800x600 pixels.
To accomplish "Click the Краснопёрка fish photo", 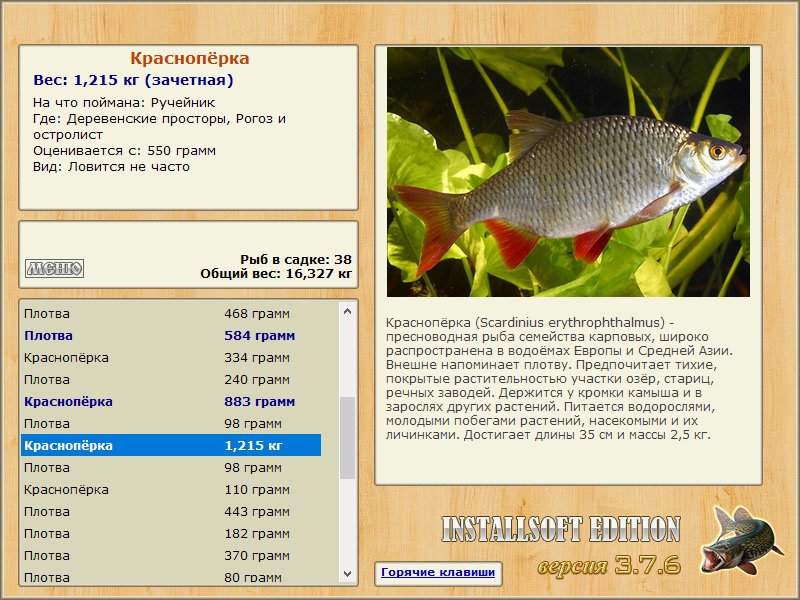I will (x=568, y=172).
